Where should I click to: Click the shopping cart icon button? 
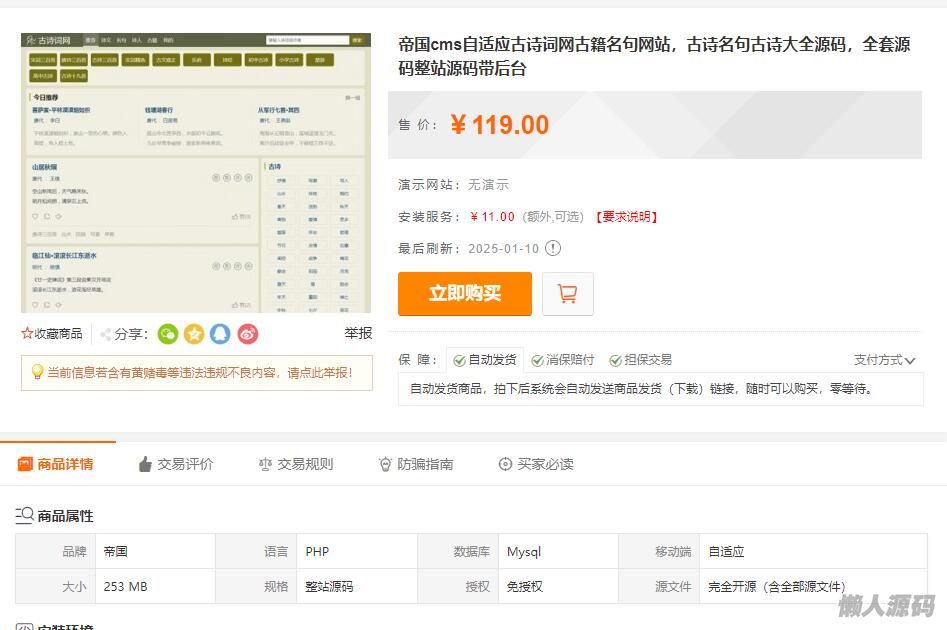[x=567, y=294]
